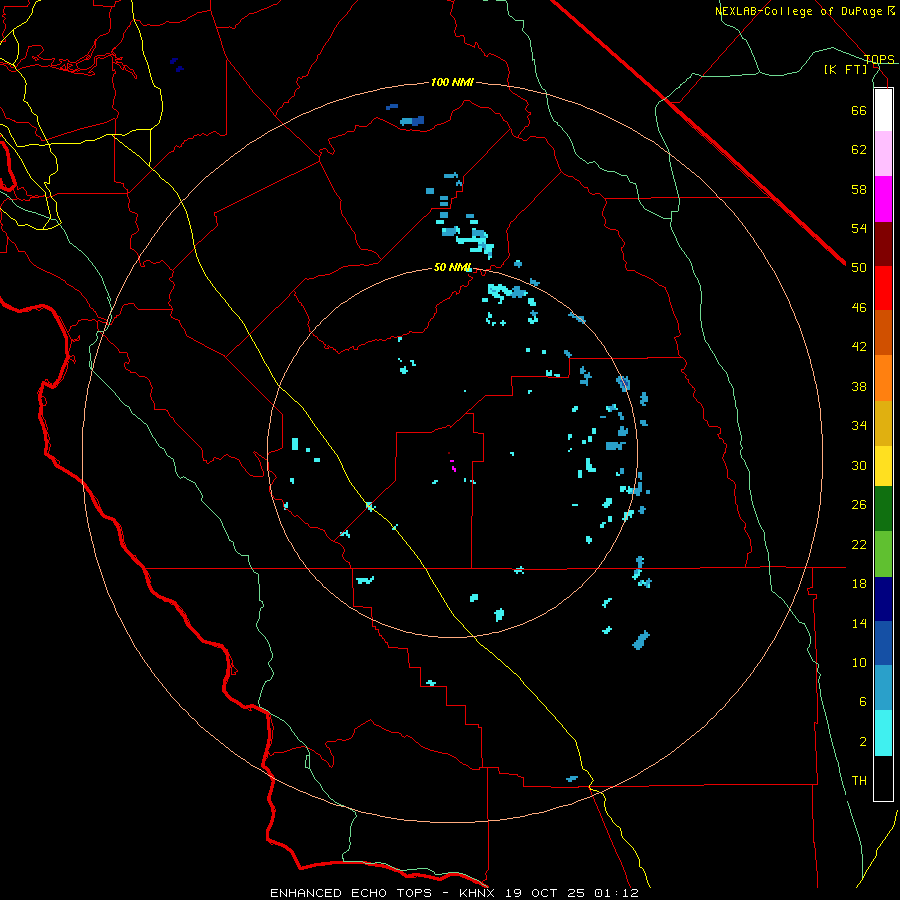Click the legend value "62"
Image resolution: width=900 pixels, height=900 pixels.
click(859, 150)
